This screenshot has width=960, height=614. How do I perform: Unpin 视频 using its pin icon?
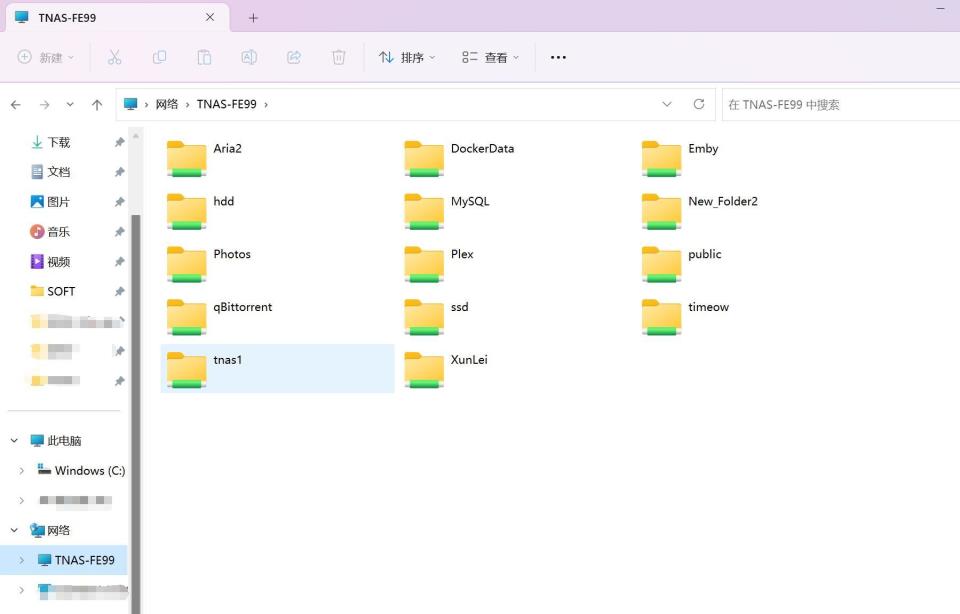119,261
